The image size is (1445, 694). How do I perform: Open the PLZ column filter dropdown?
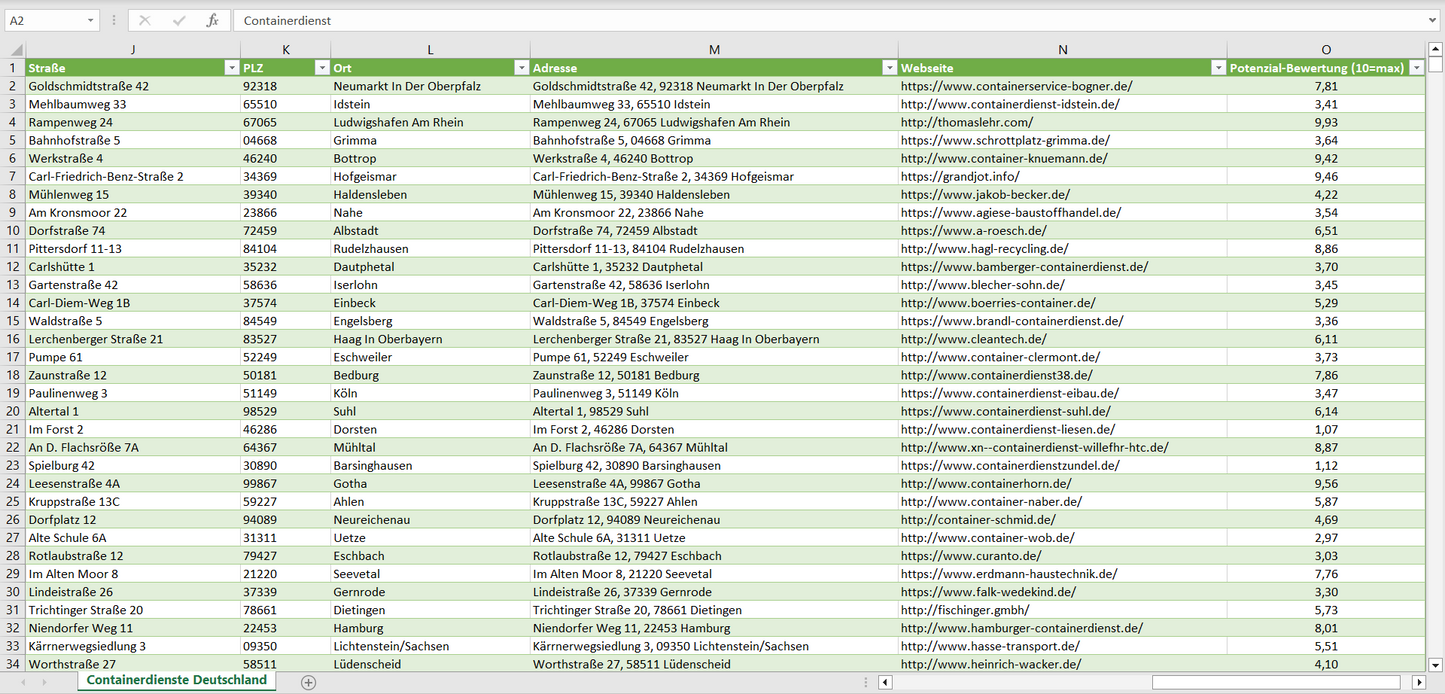(321, 68)
